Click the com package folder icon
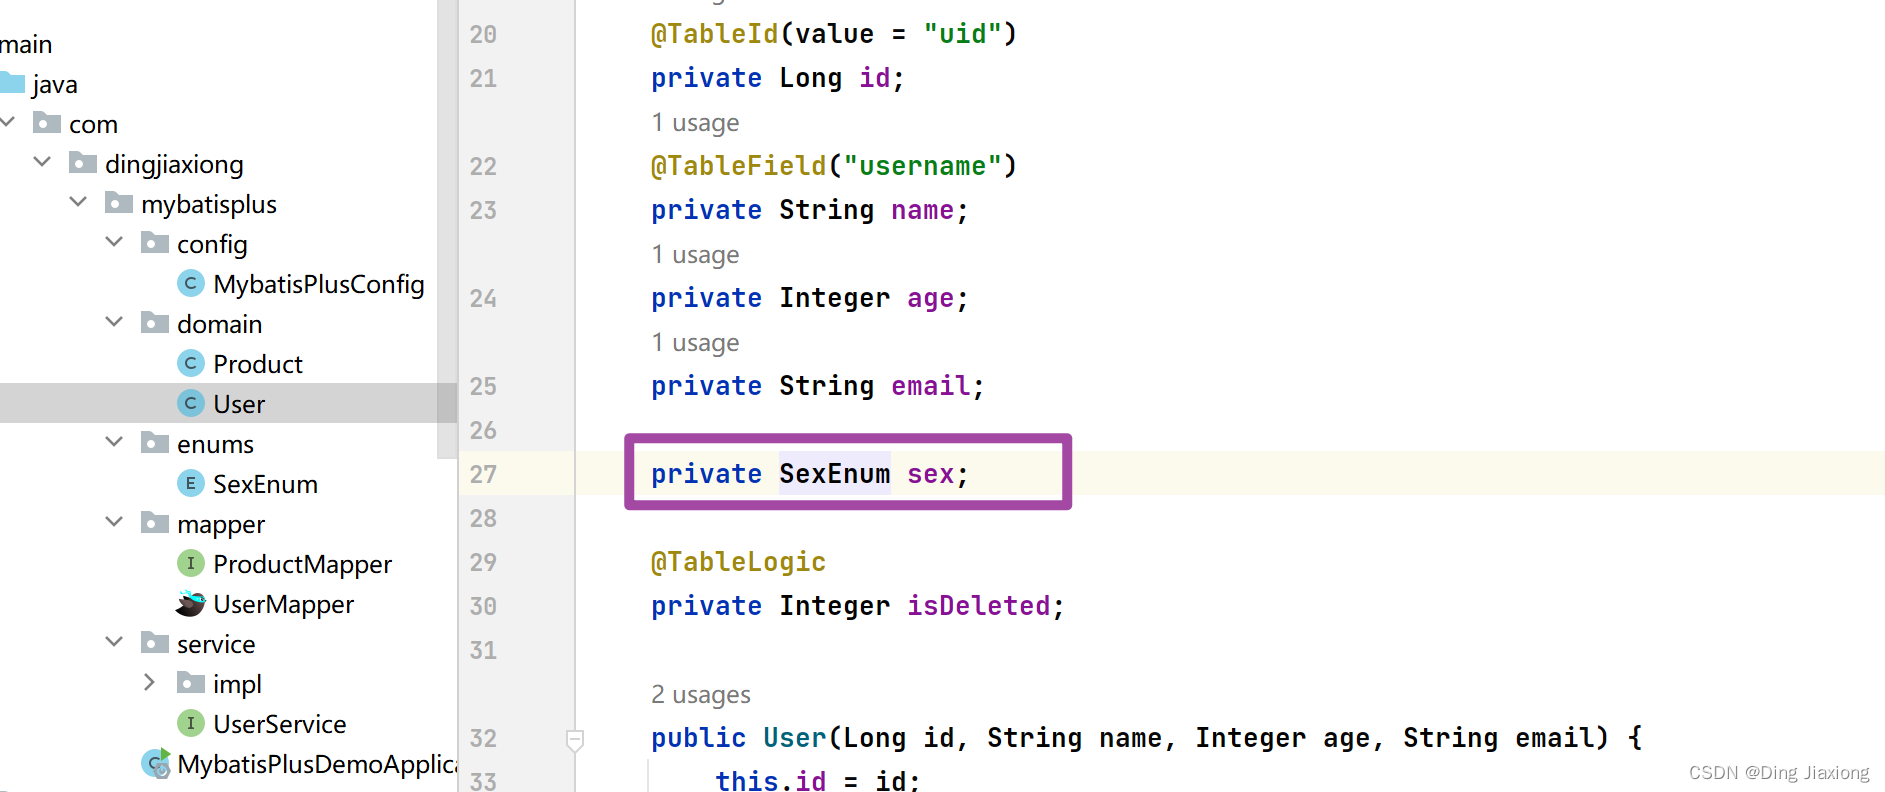Screen dimensions: 1885x792 47,123
